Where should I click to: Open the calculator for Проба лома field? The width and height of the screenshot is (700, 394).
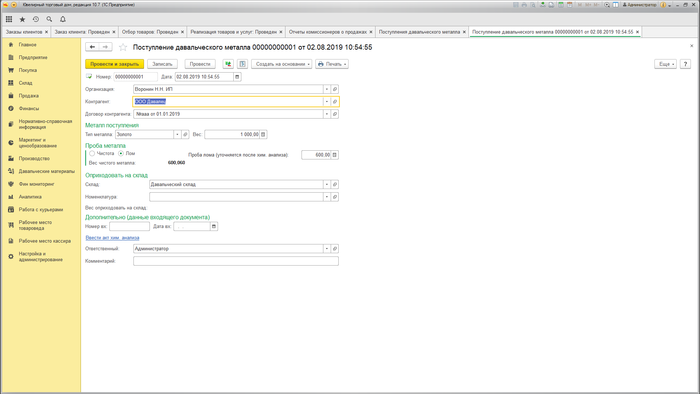[334, 155]
